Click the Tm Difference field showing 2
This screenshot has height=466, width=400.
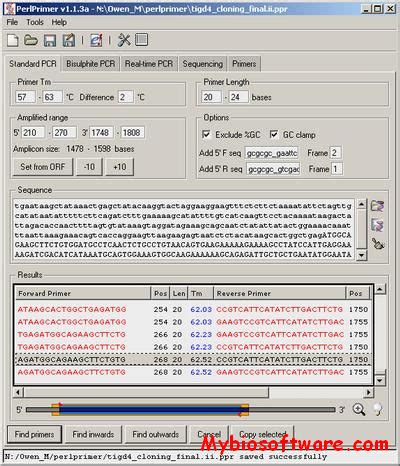[x=126, y=97]
